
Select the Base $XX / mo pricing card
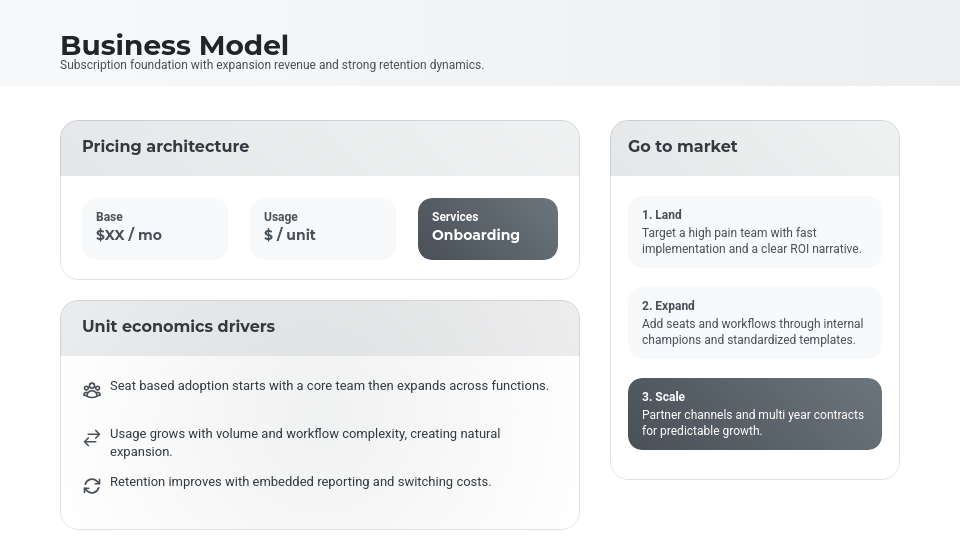tap(155, 228)
